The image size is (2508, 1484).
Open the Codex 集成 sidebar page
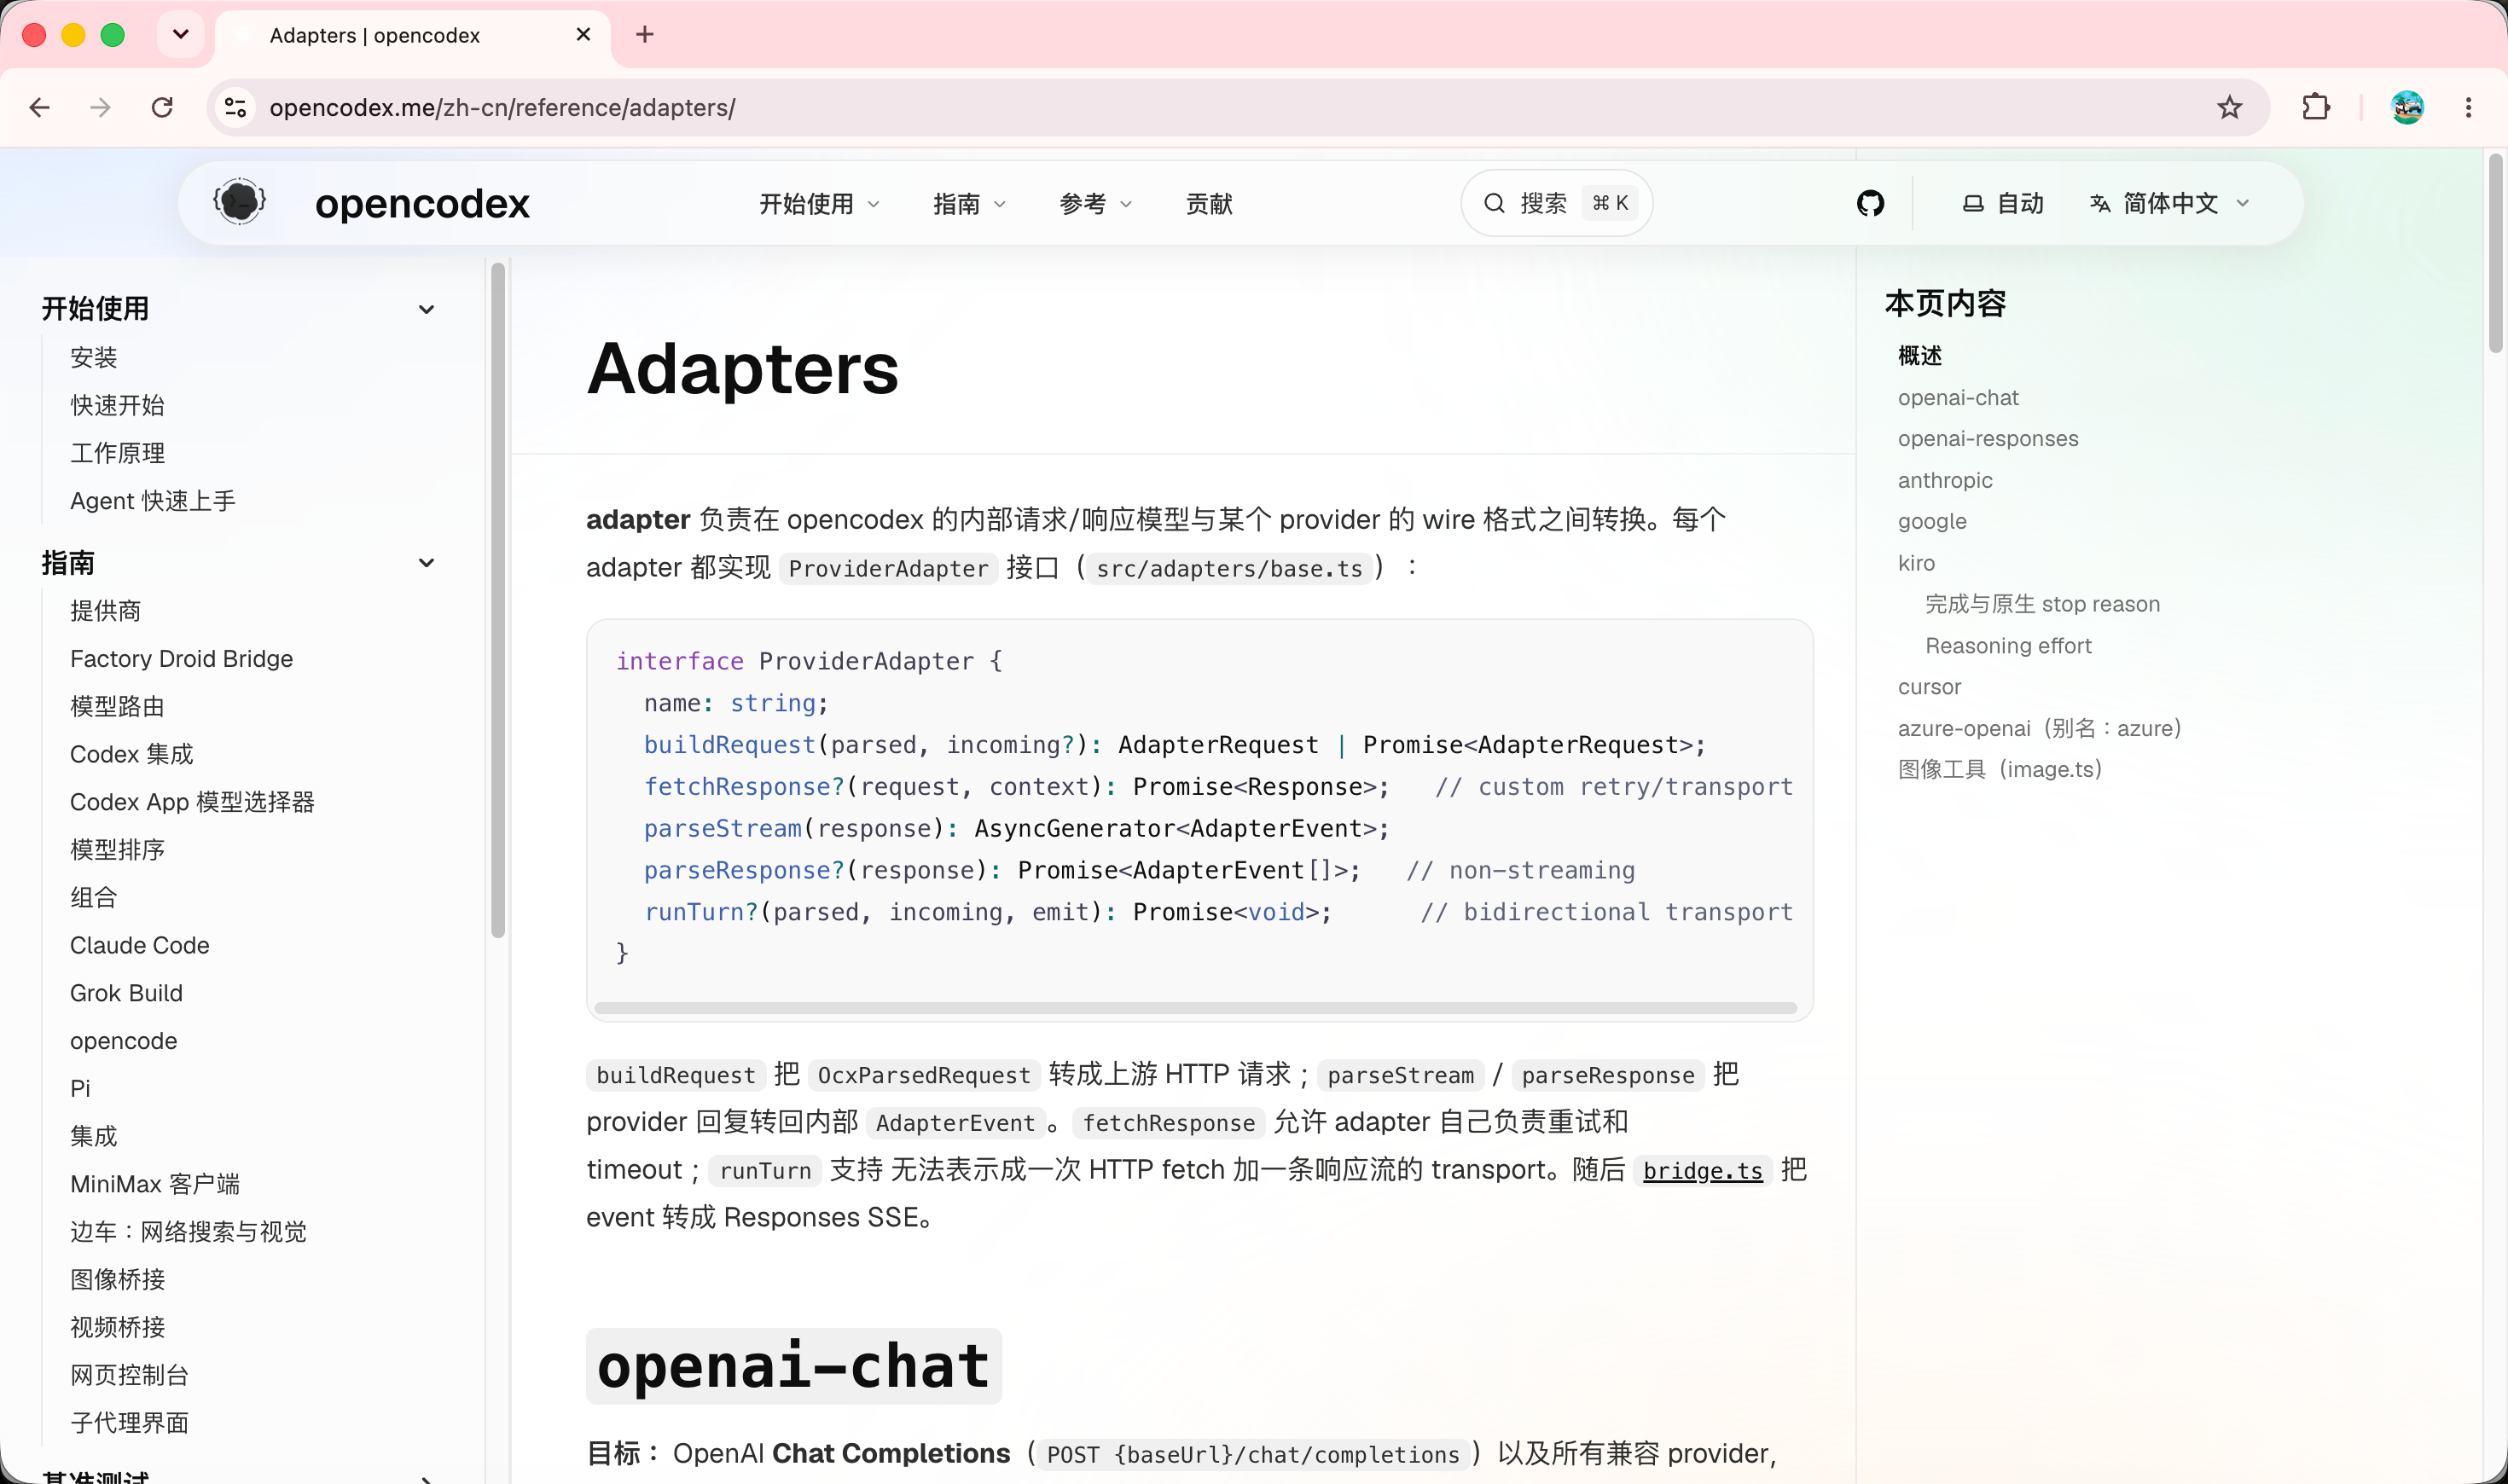pos(132,754)
